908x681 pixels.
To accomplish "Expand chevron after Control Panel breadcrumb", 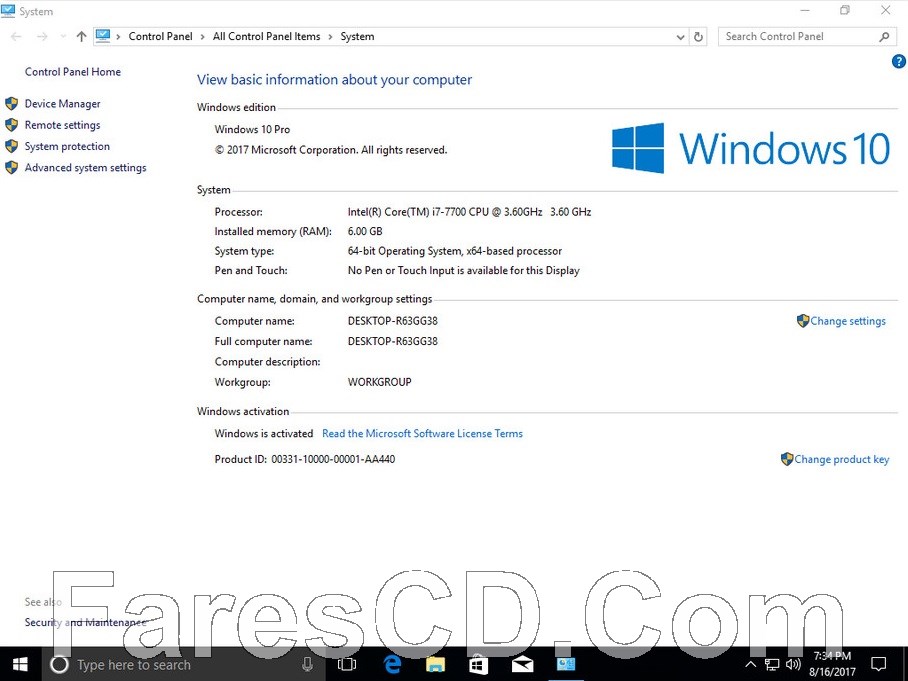I will [203, 37].
